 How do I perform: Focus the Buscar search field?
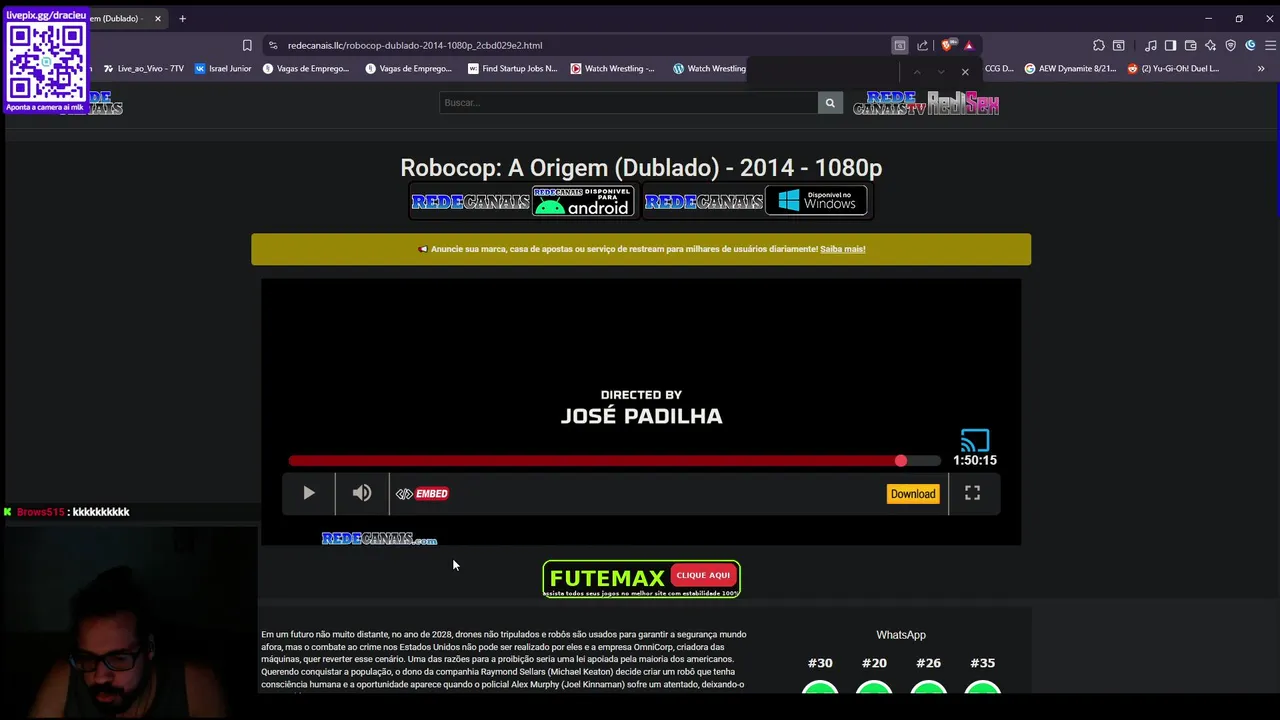(628, 102)
